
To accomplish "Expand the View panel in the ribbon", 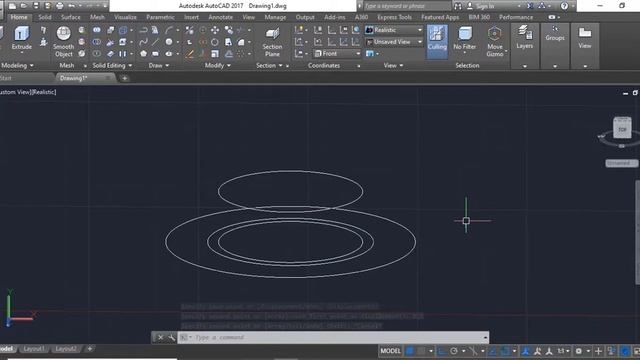I will click(x=393, y=65).
